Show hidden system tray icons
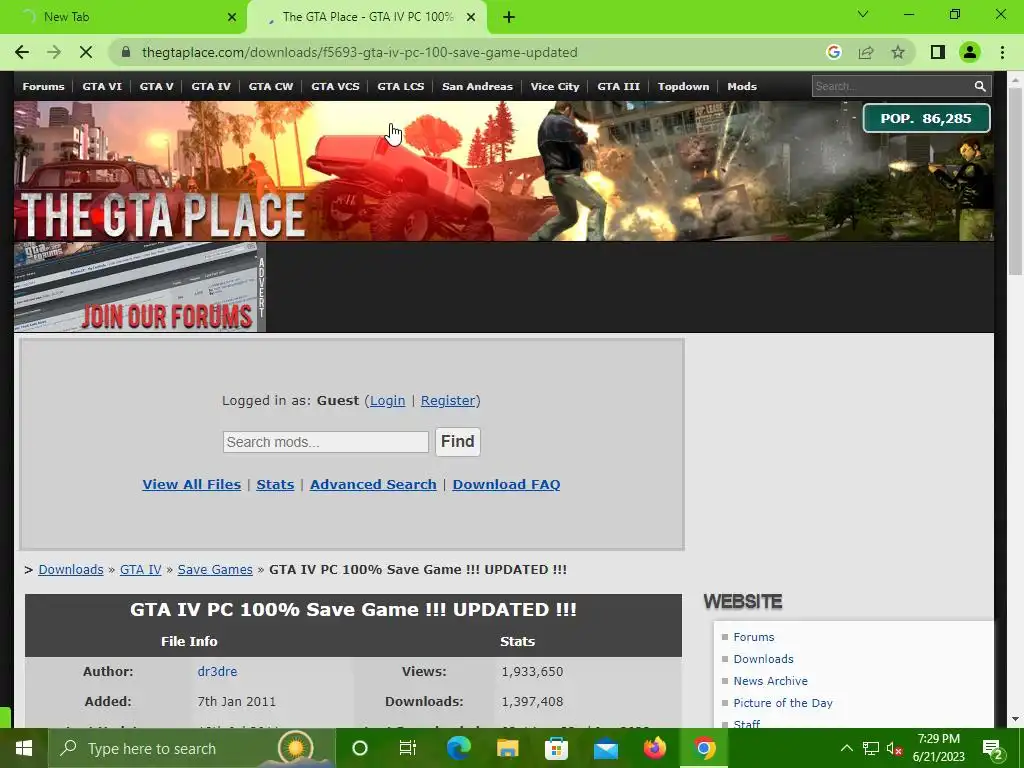 pos(846,748)
